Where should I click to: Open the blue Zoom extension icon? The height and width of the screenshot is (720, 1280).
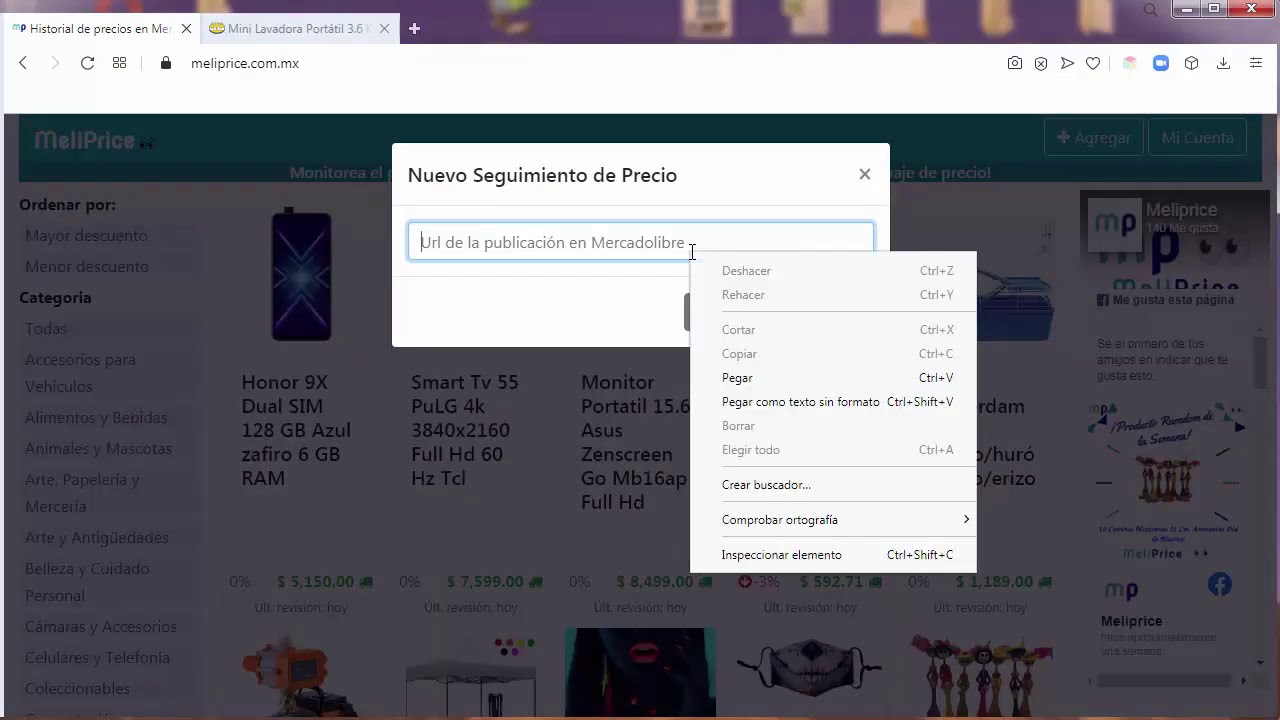click(x=1161, y=63)
